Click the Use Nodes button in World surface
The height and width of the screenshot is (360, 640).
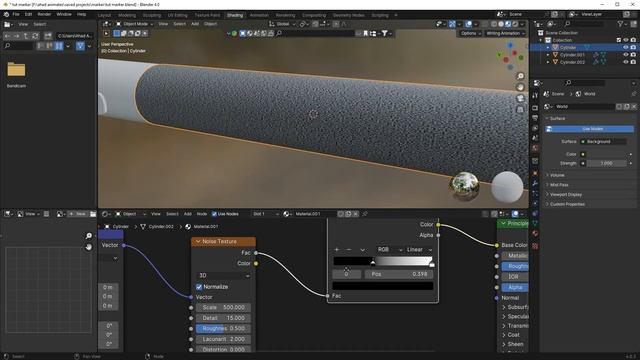coord(590,129)
